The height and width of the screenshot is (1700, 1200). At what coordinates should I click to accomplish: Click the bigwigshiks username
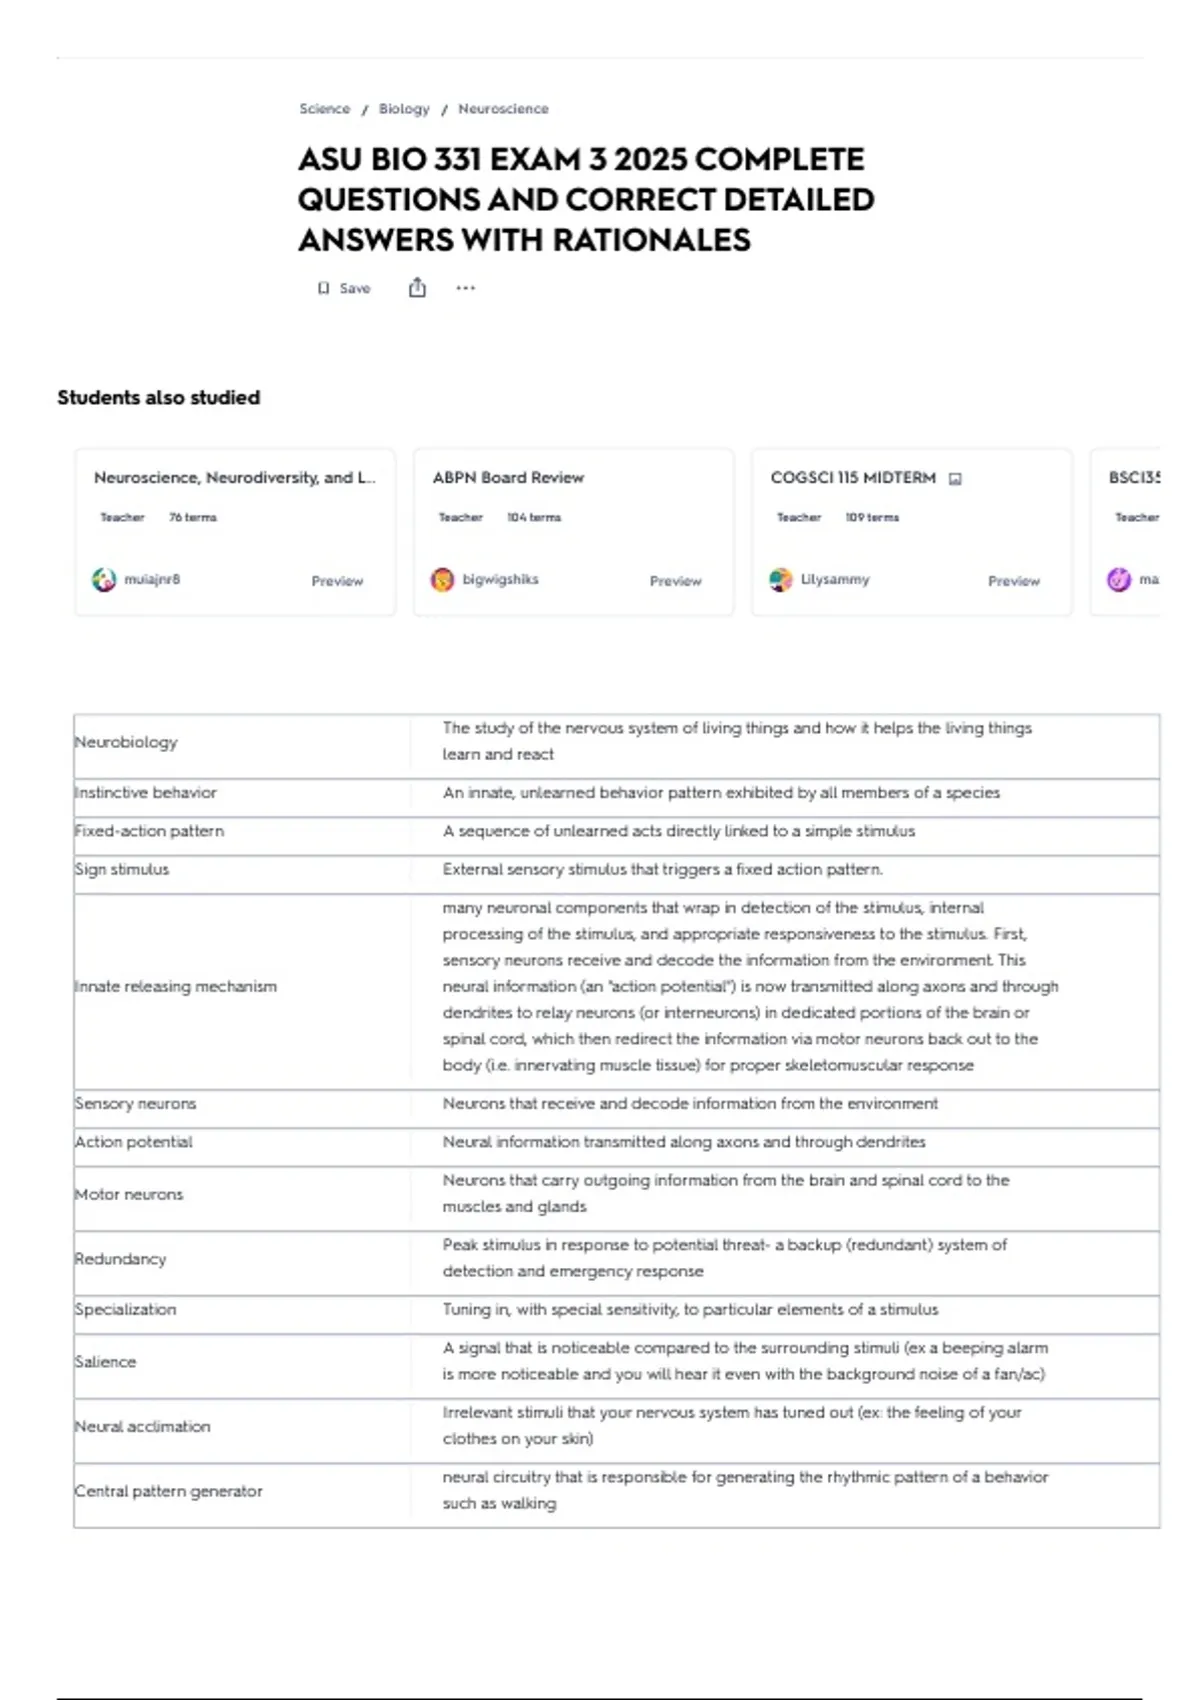[x=500, y=579]
